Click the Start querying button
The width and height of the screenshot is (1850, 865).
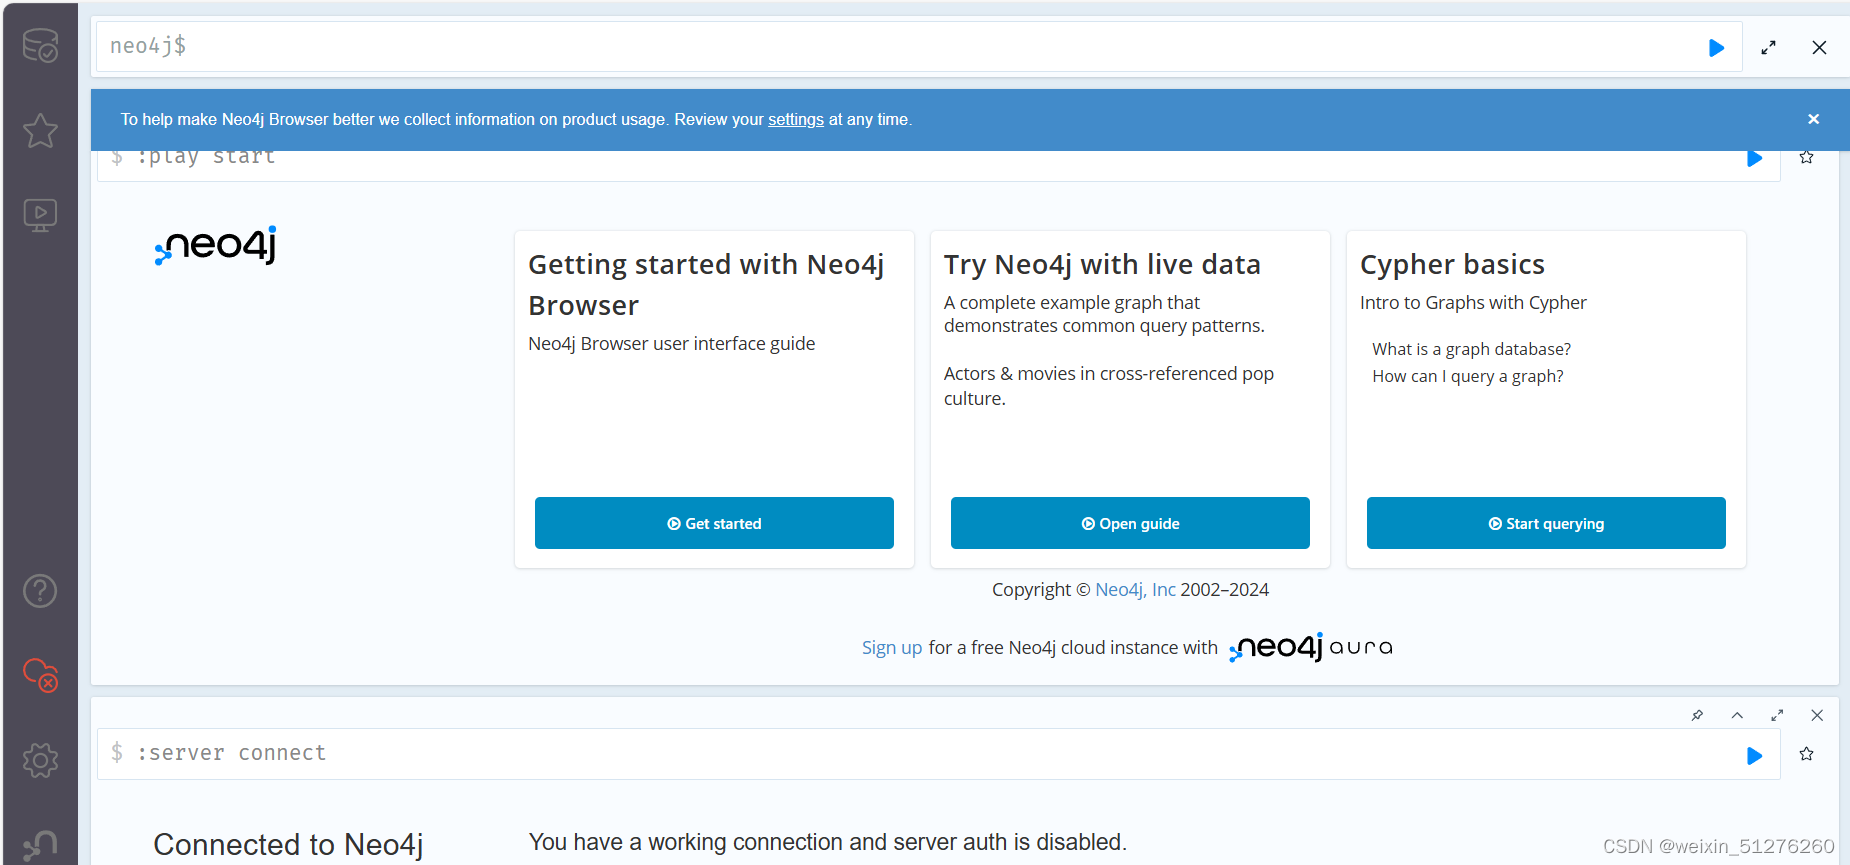1546,523
